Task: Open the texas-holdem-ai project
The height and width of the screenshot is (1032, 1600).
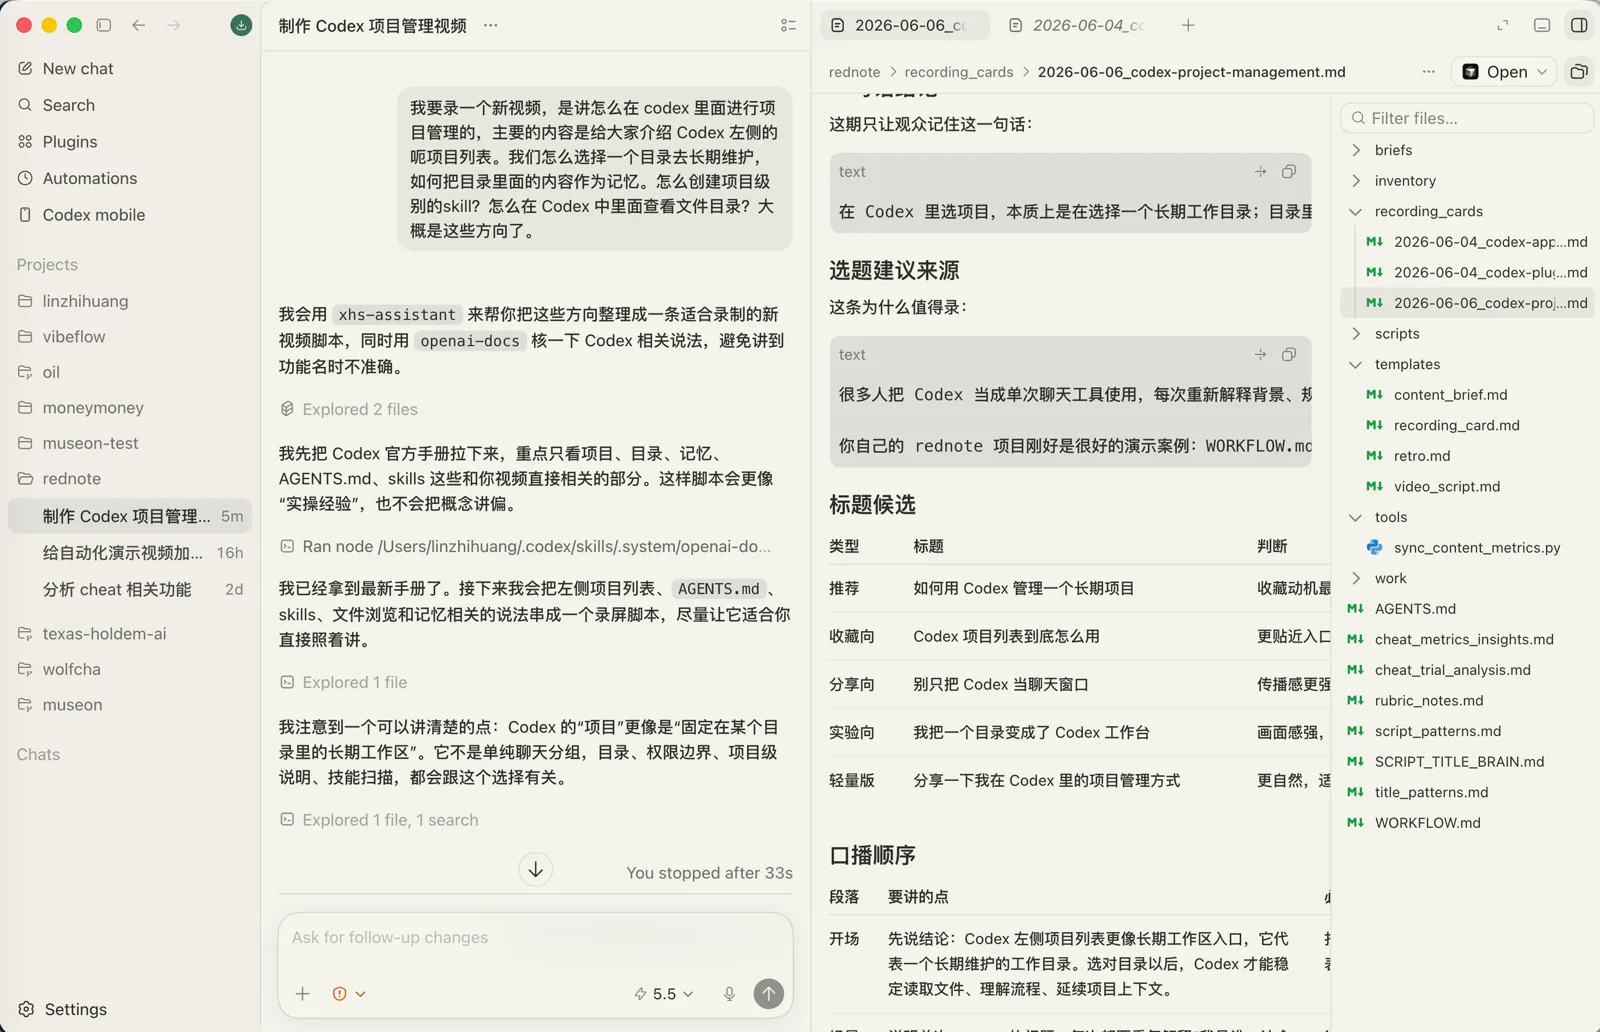Action: tap(130, 634)
